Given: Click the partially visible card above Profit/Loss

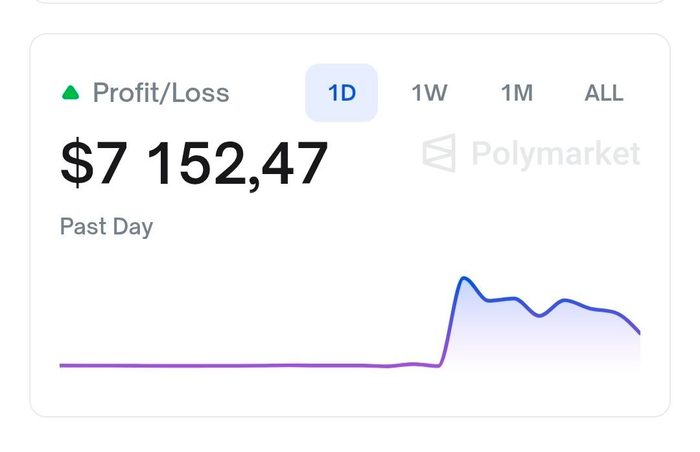Looking at the screenshot, I should click(x=350, y=2).
